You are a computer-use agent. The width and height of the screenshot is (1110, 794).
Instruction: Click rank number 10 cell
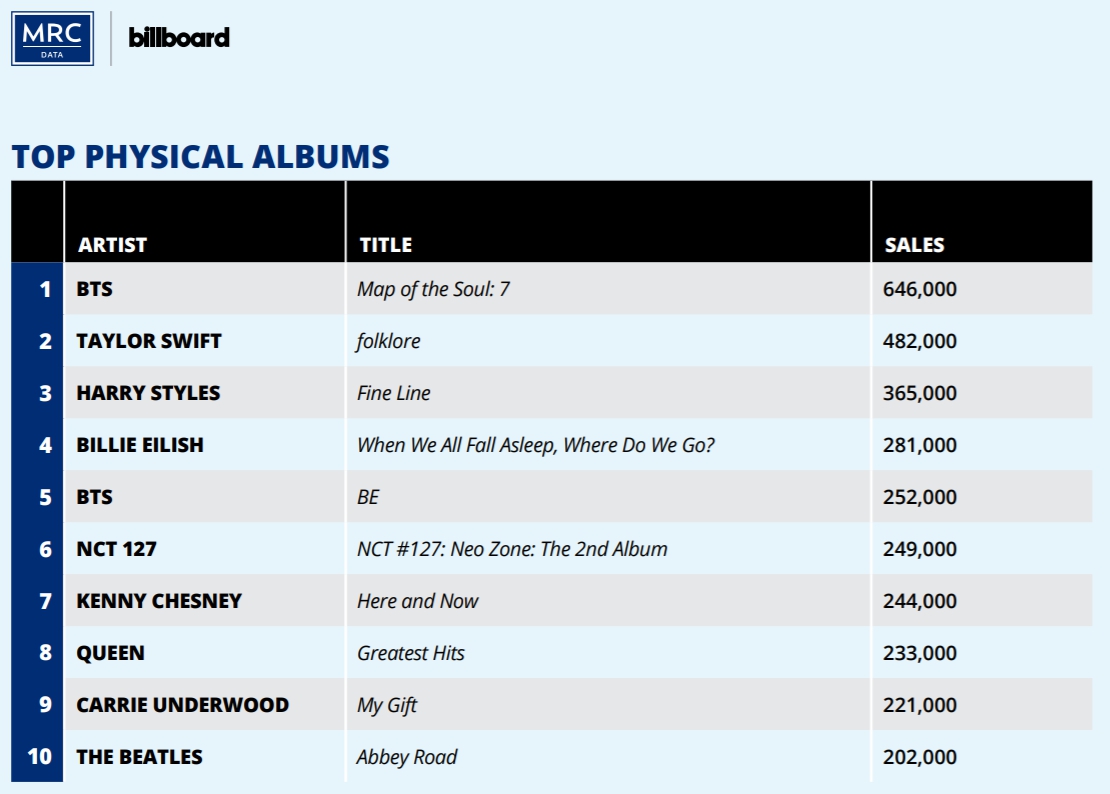(39, 756)
